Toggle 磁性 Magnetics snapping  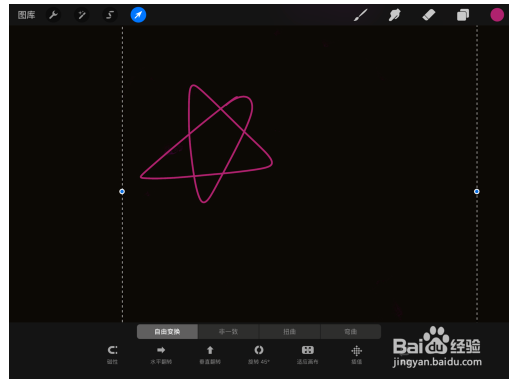tap(112, 354)
